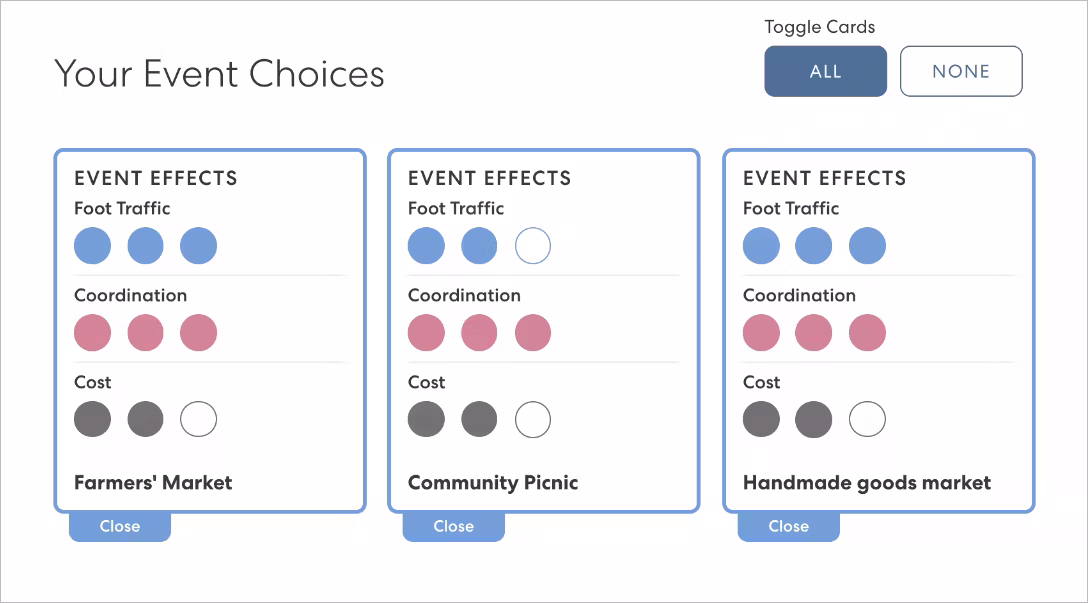Image resolution: width=1088 pixels, height=603 pixels.
Task: Click third pink Coordination dot in Farmers' Market
Action: point(198,333)
